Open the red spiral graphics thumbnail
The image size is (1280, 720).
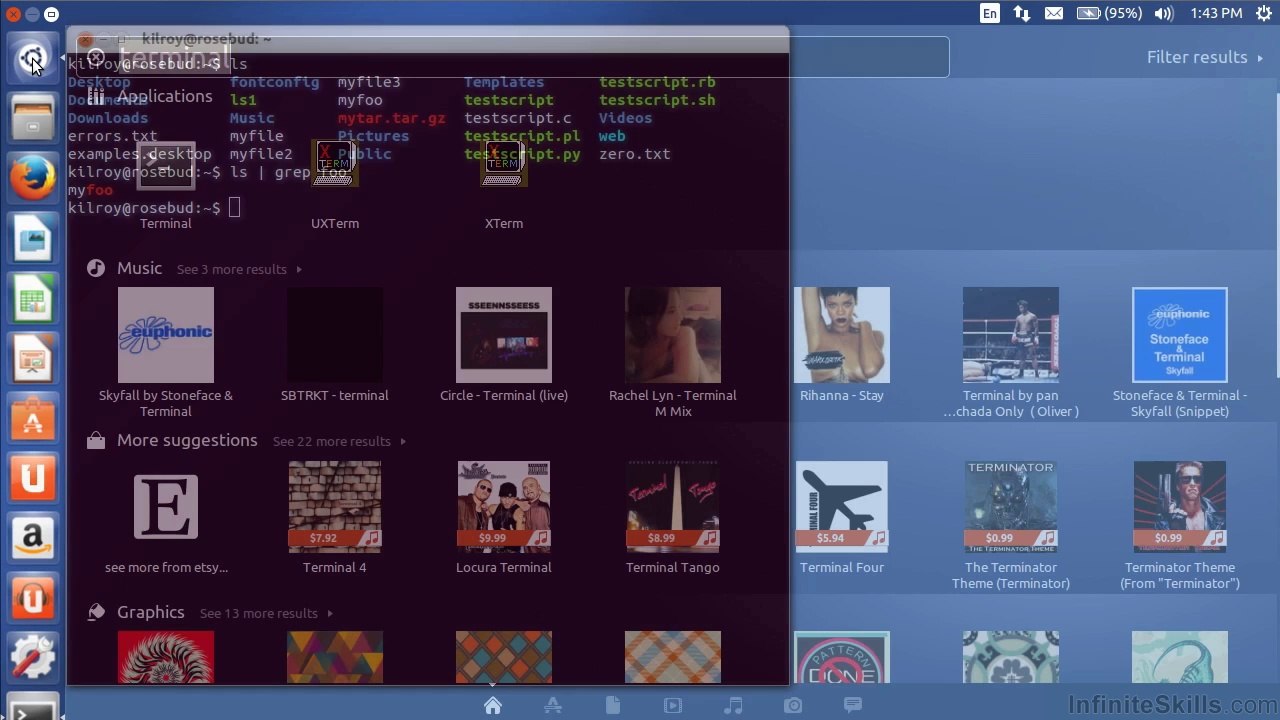click(x=166, y=657)
